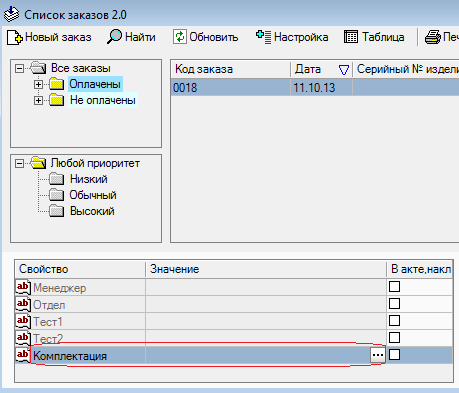This screenshot has height=393, width=459.
Task: Collapse the Любой приоритет tree node
Action: point(20,164)
